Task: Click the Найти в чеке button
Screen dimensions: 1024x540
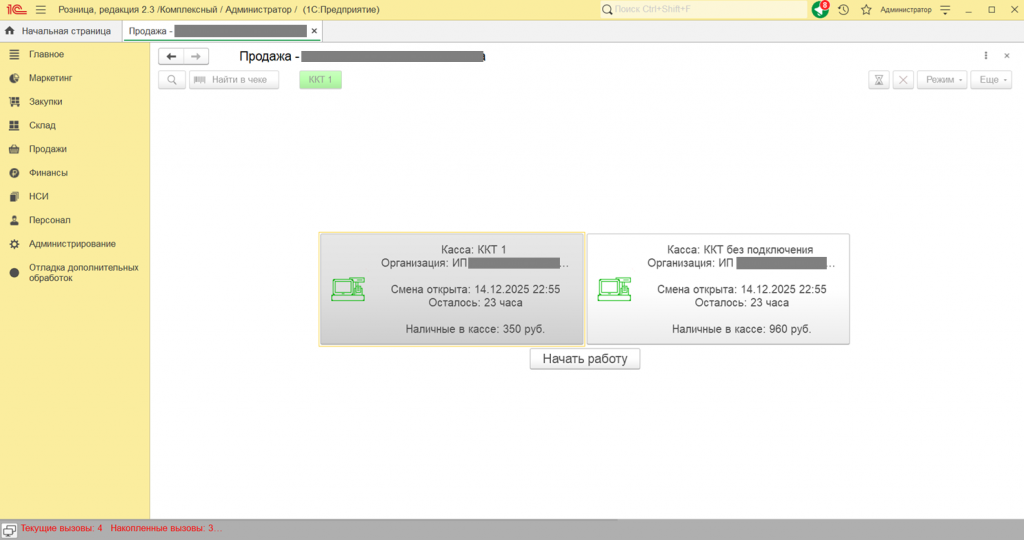Action: click(x=234, y=80)
